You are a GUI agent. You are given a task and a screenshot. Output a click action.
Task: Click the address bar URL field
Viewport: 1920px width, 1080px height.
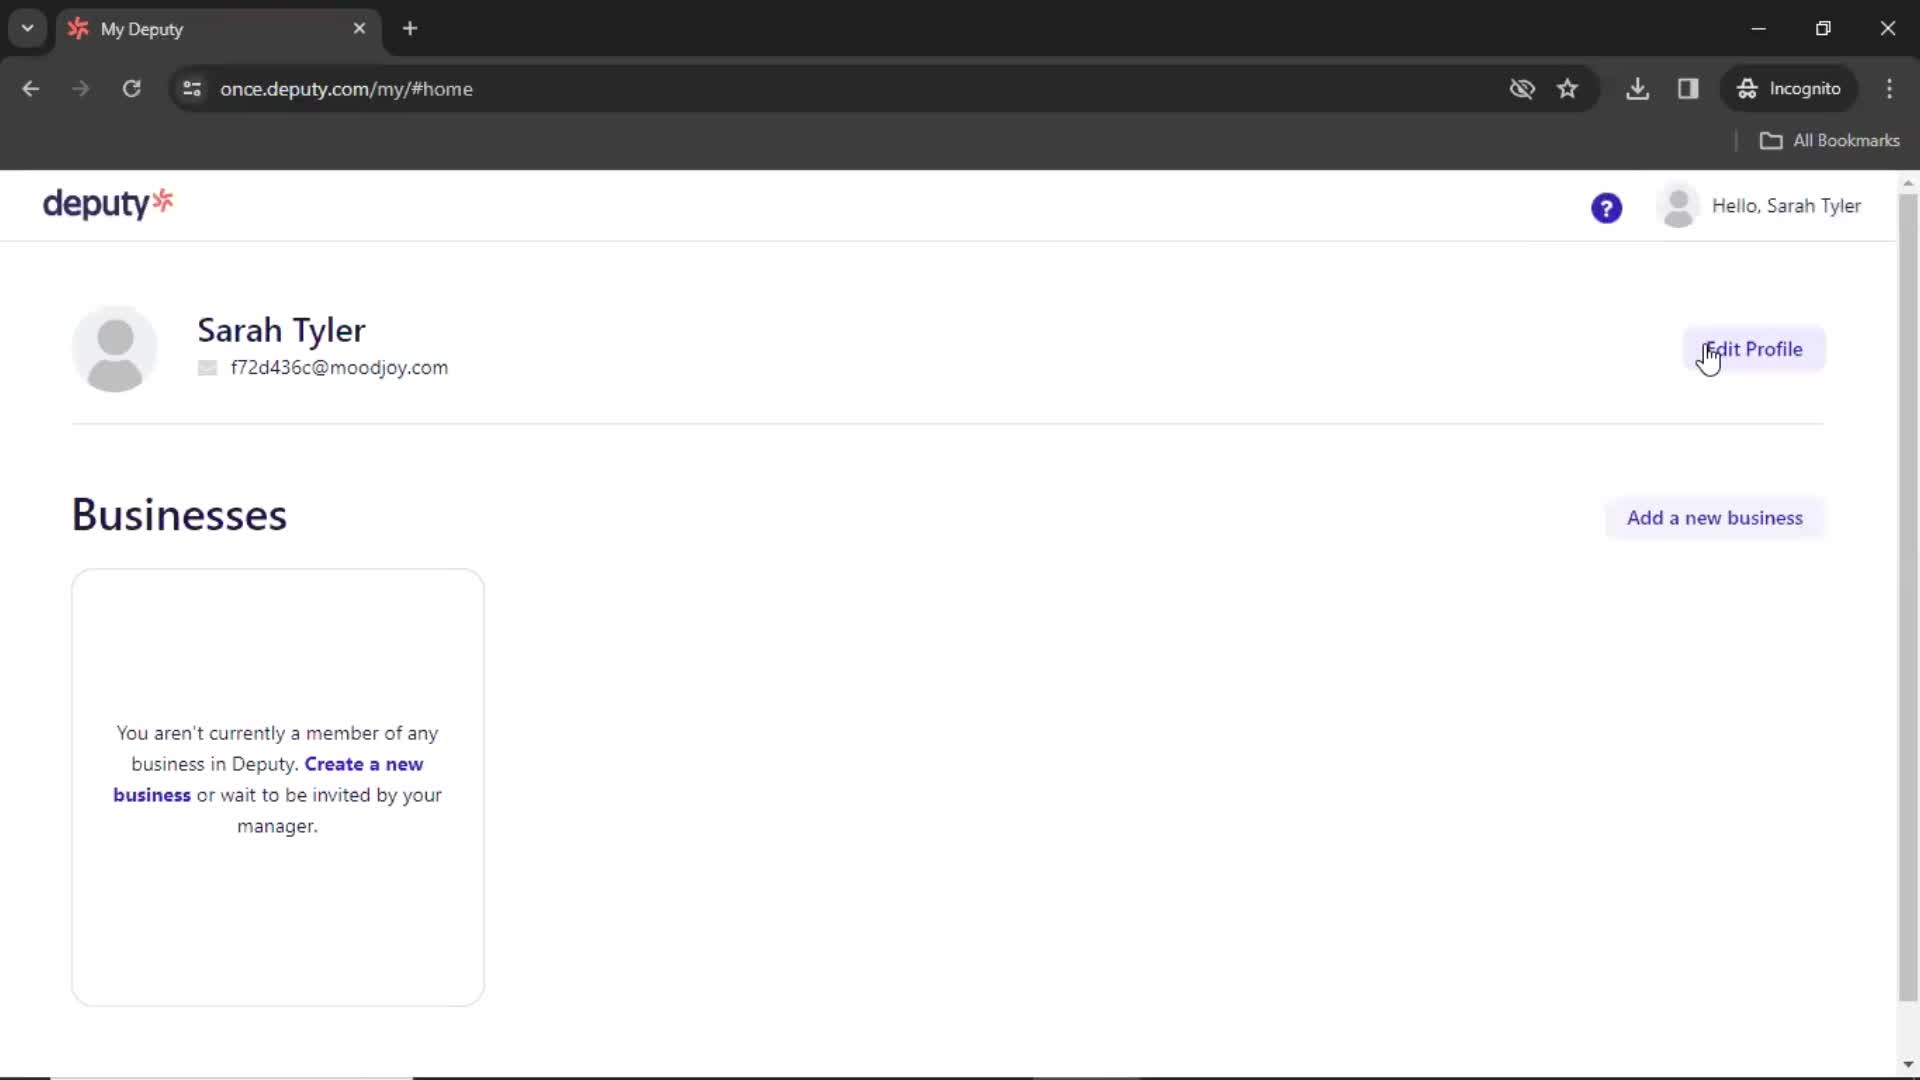(x=347, y=88)
